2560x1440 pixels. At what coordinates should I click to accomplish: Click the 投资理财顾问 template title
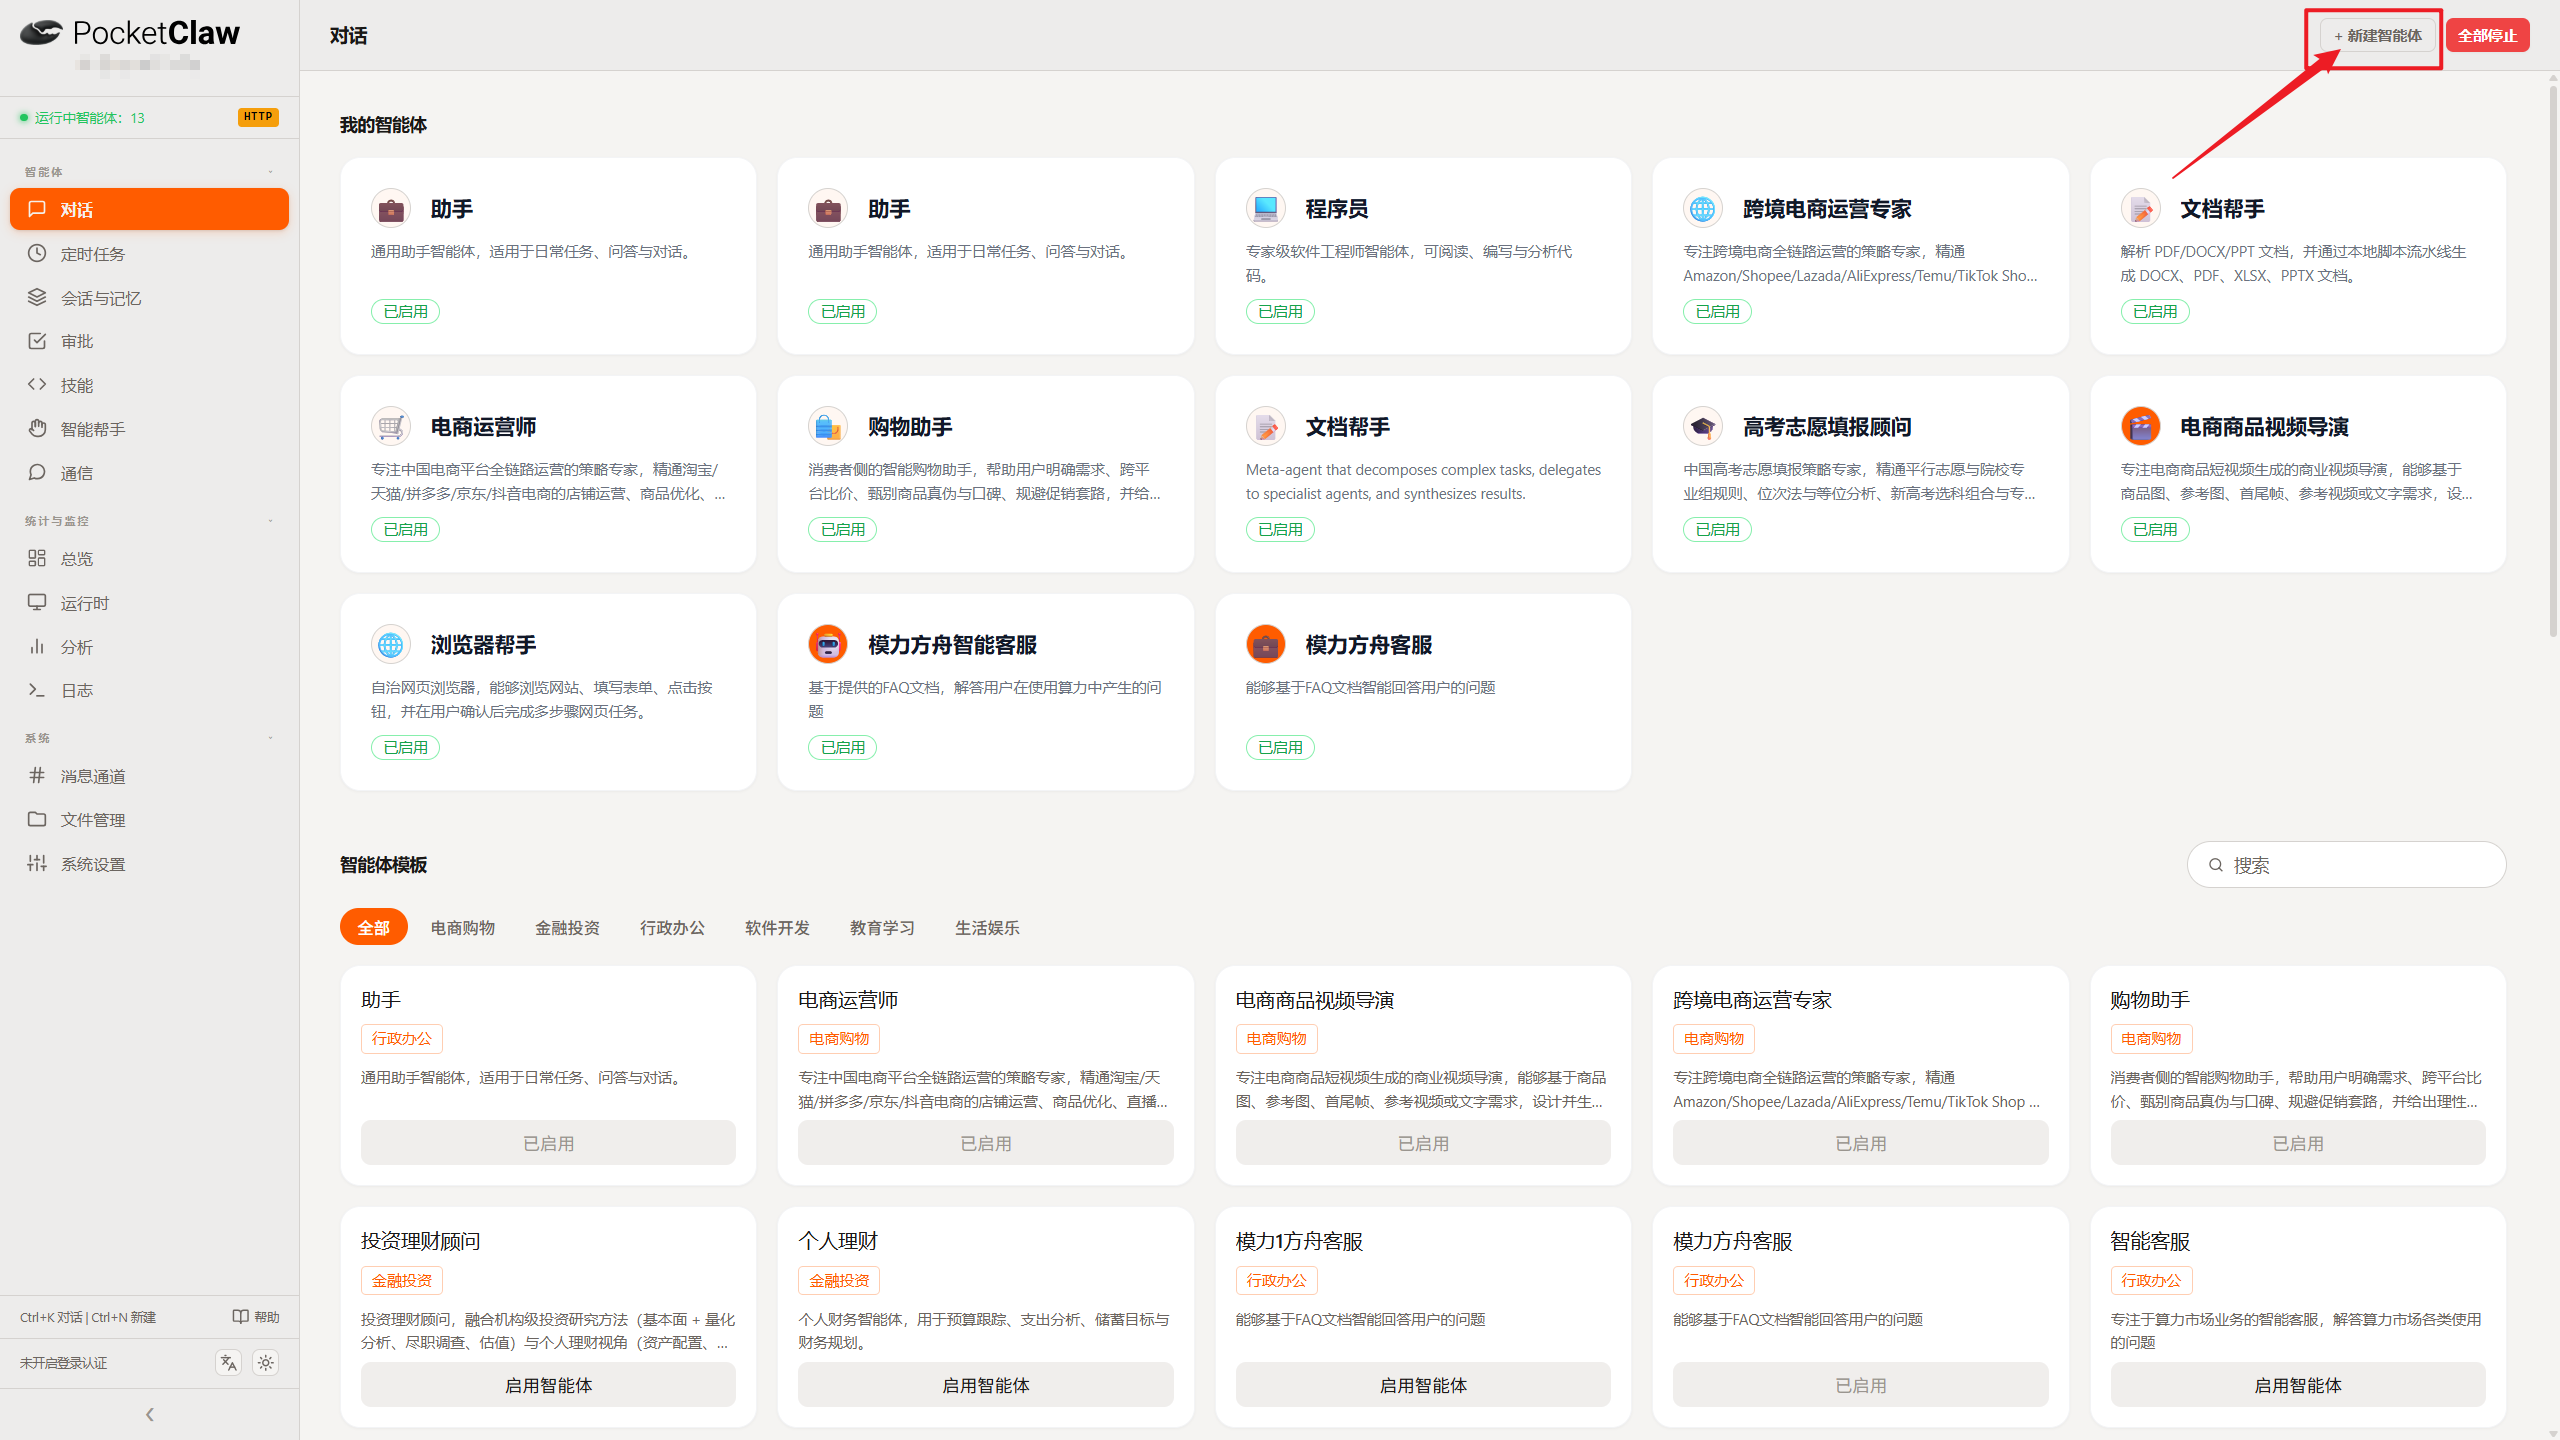pyautogui.click(x=420, y=1241)
